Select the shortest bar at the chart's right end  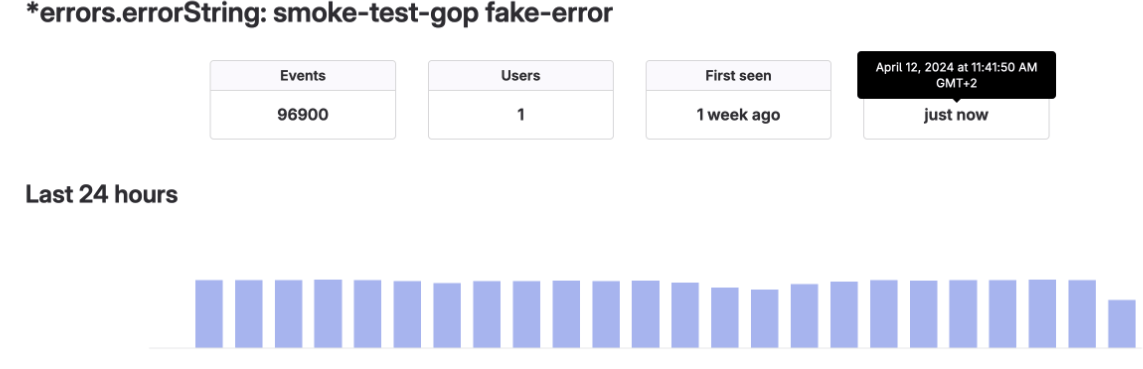(x=1122, y=324)
